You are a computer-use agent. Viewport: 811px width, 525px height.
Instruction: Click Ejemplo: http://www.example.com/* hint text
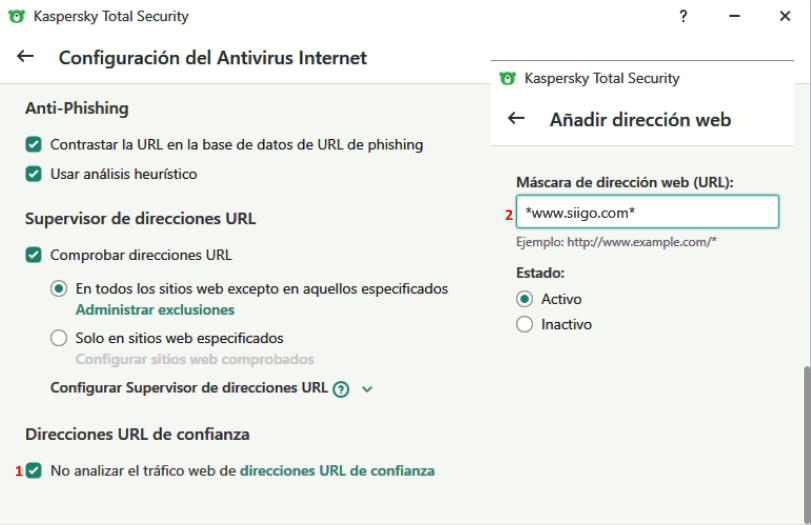[617, 242]
